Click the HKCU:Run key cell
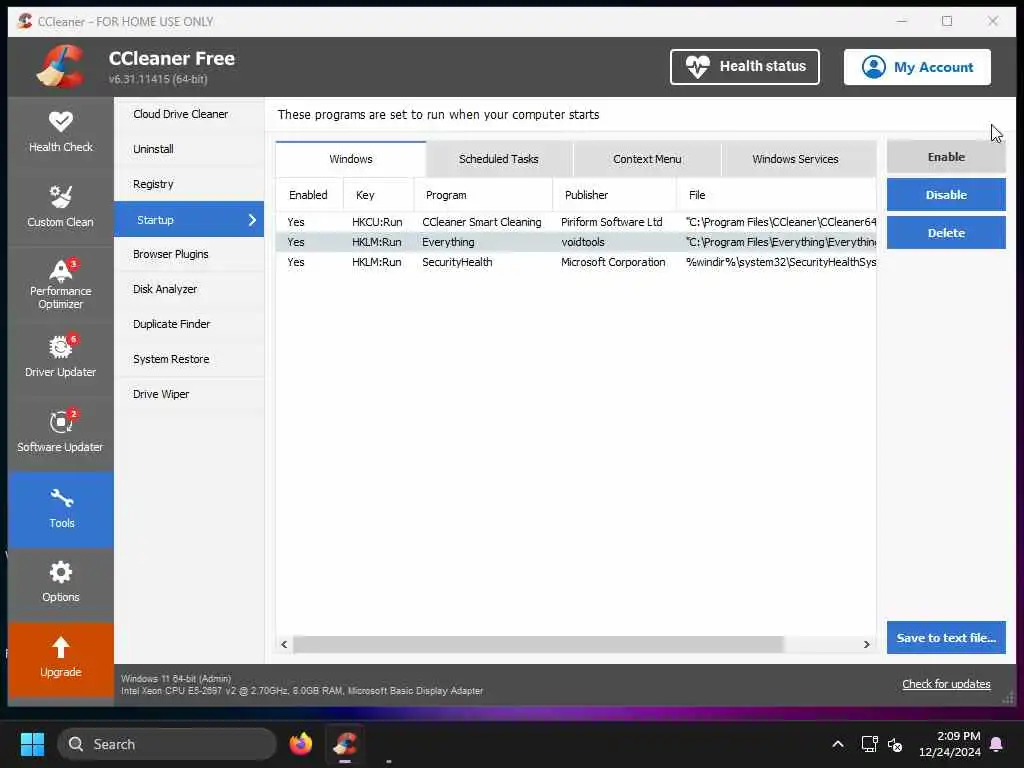This screenshot has height=768, width=1024. click(377, 222)
